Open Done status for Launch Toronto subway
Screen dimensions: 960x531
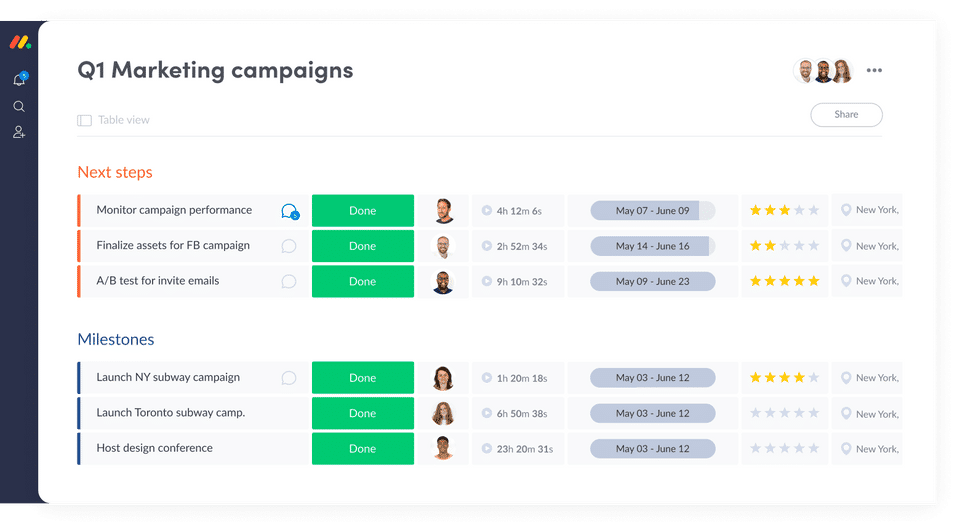362,413
